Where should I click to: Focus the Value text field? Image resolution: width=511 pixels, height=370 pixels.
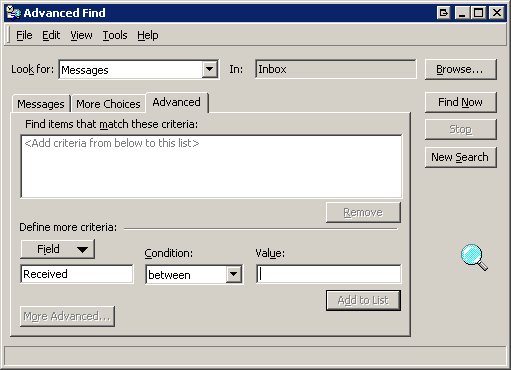pos(329,274)
